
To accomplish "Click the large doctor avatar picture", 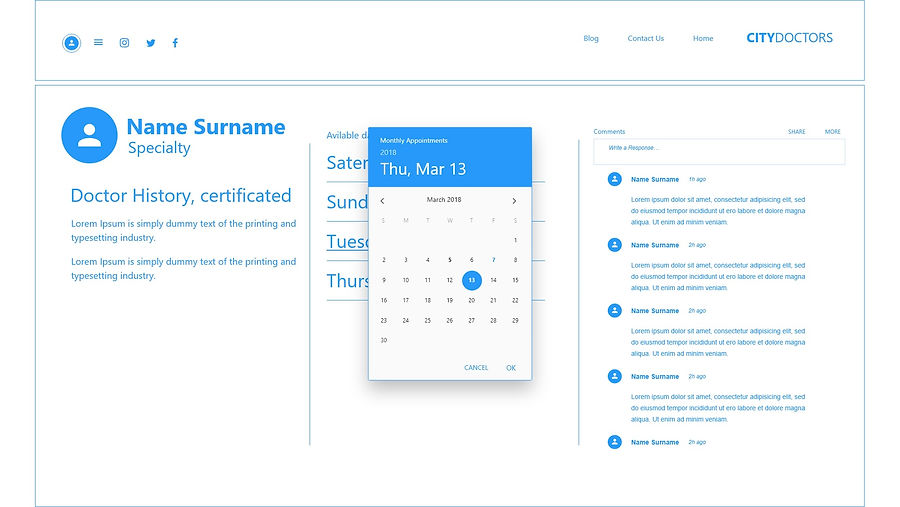I will 90,135.
